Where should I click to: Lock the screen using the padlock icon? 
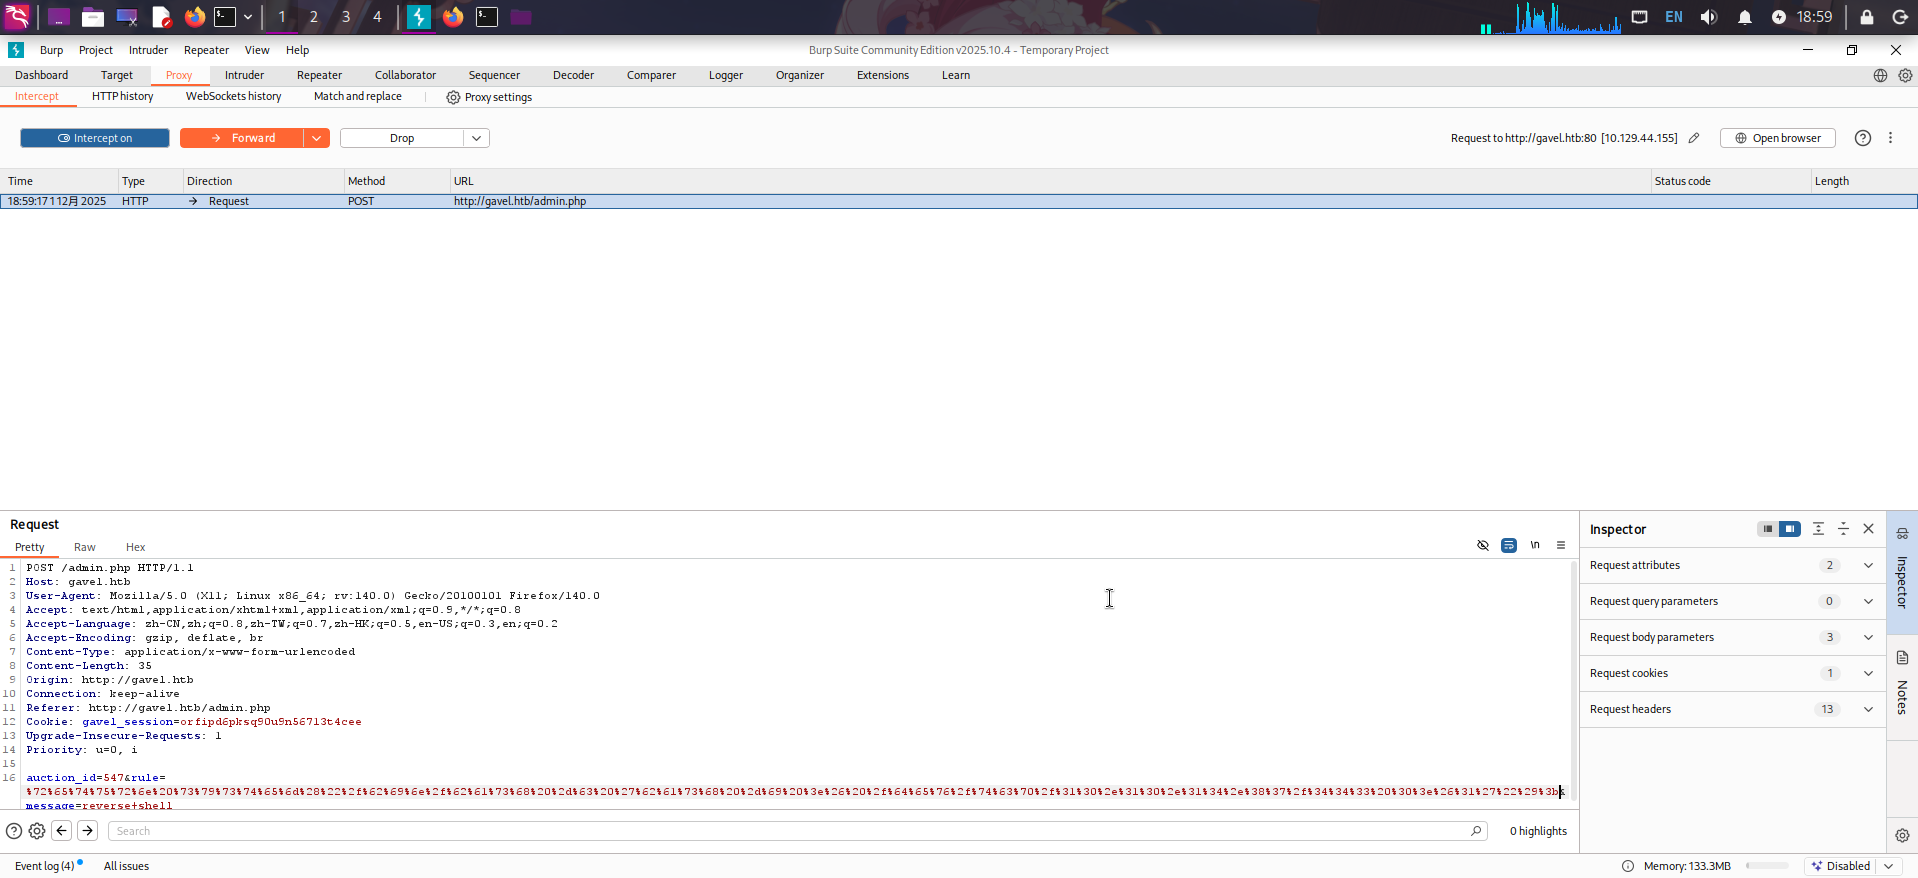click(x=1867, y=17)
